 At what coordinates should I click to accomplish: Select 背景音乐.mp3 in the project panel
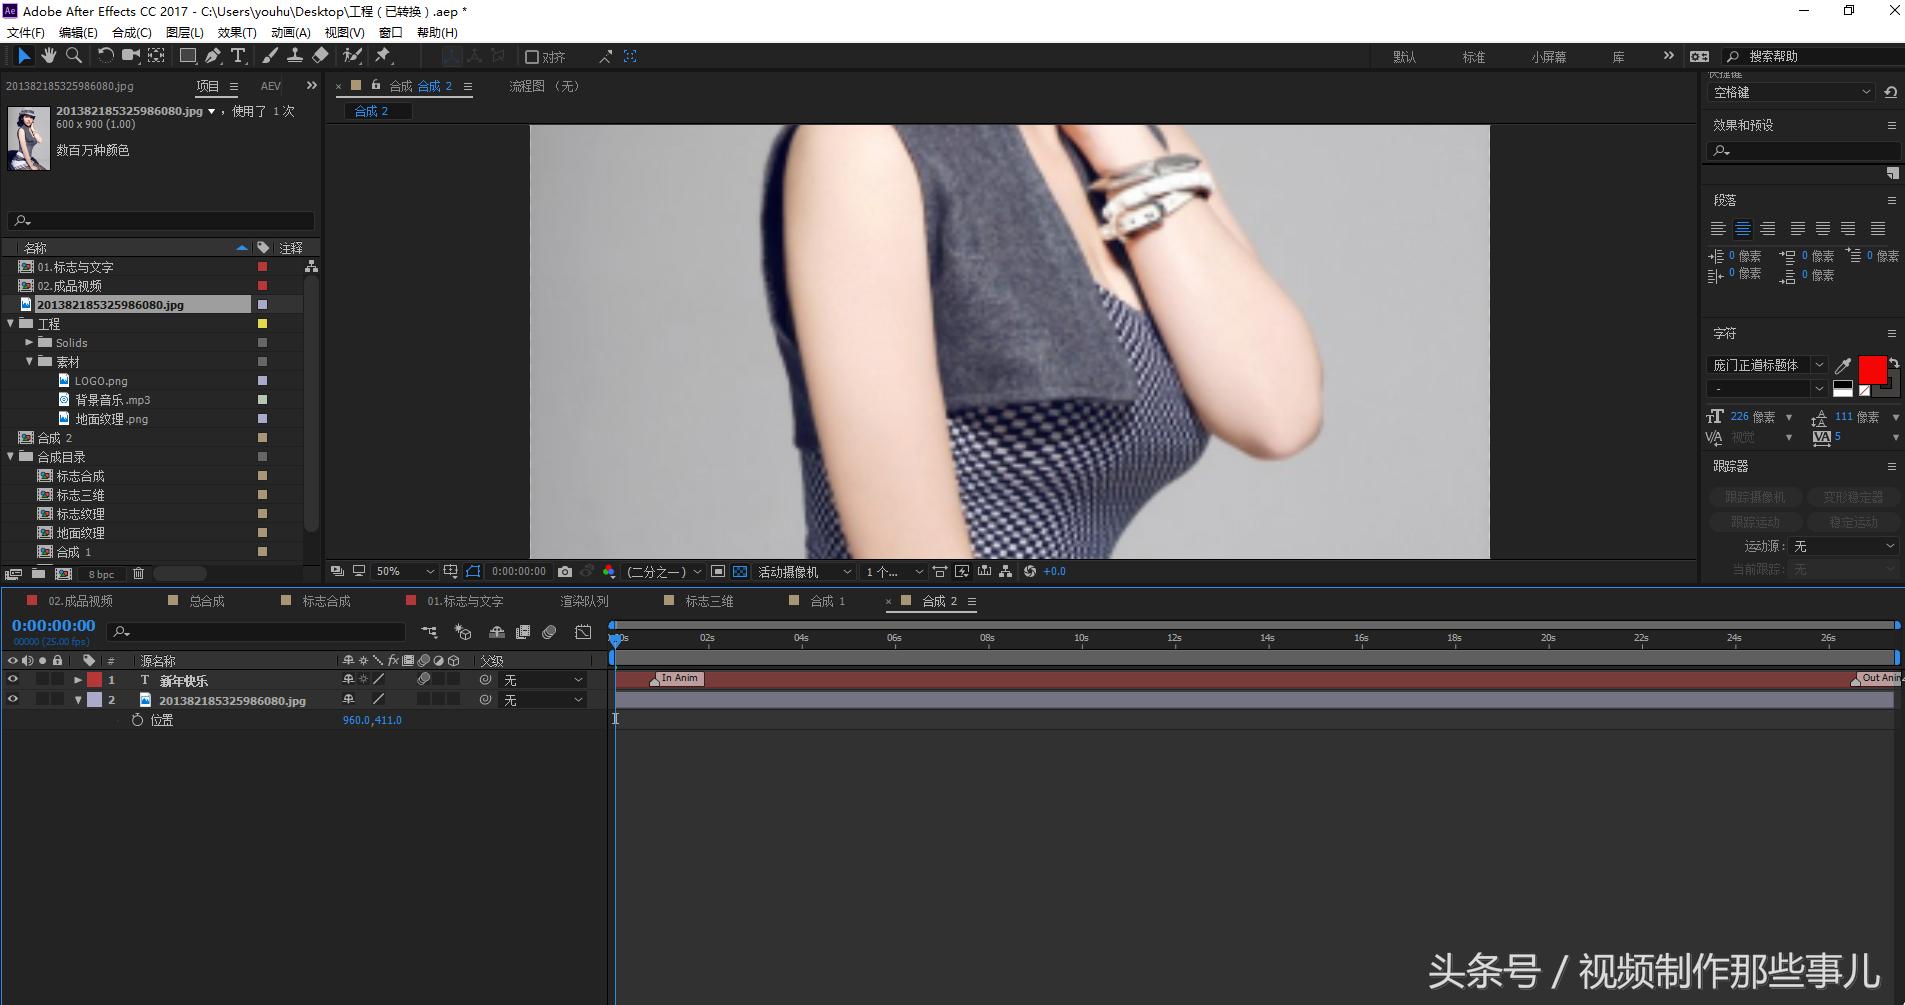[112, 400]
